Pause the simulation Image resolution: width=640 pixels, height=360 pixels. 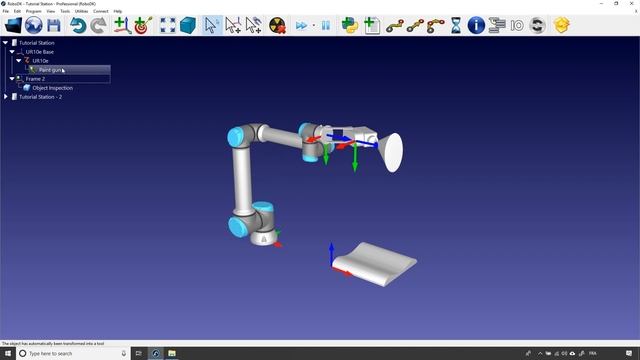point(326,25)
